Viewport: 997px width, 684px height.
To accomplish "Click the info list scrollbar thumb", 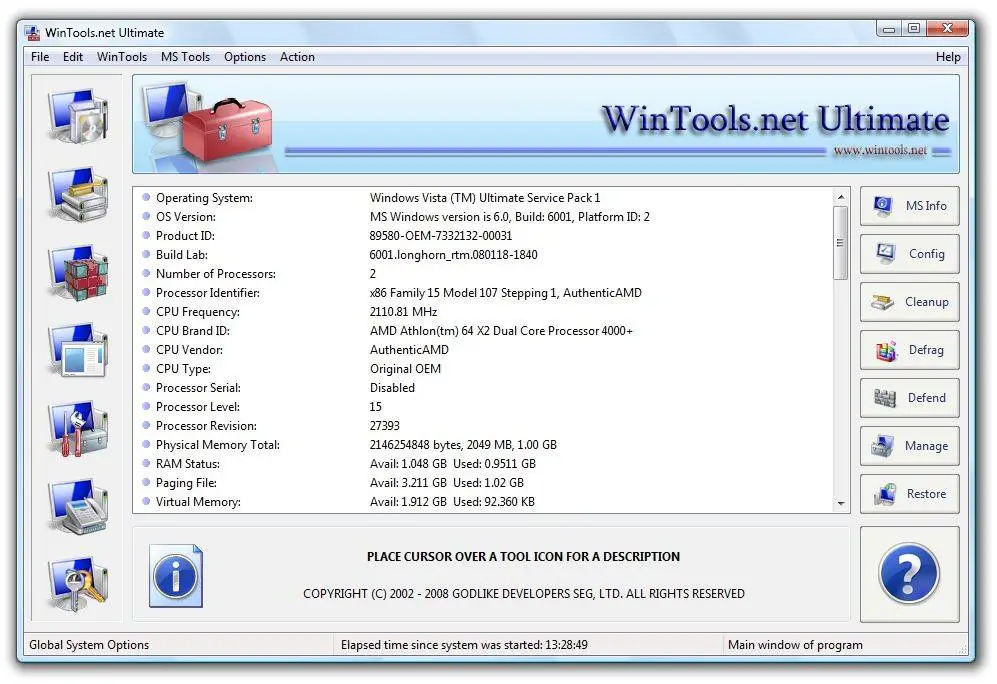I will point(841,243).
